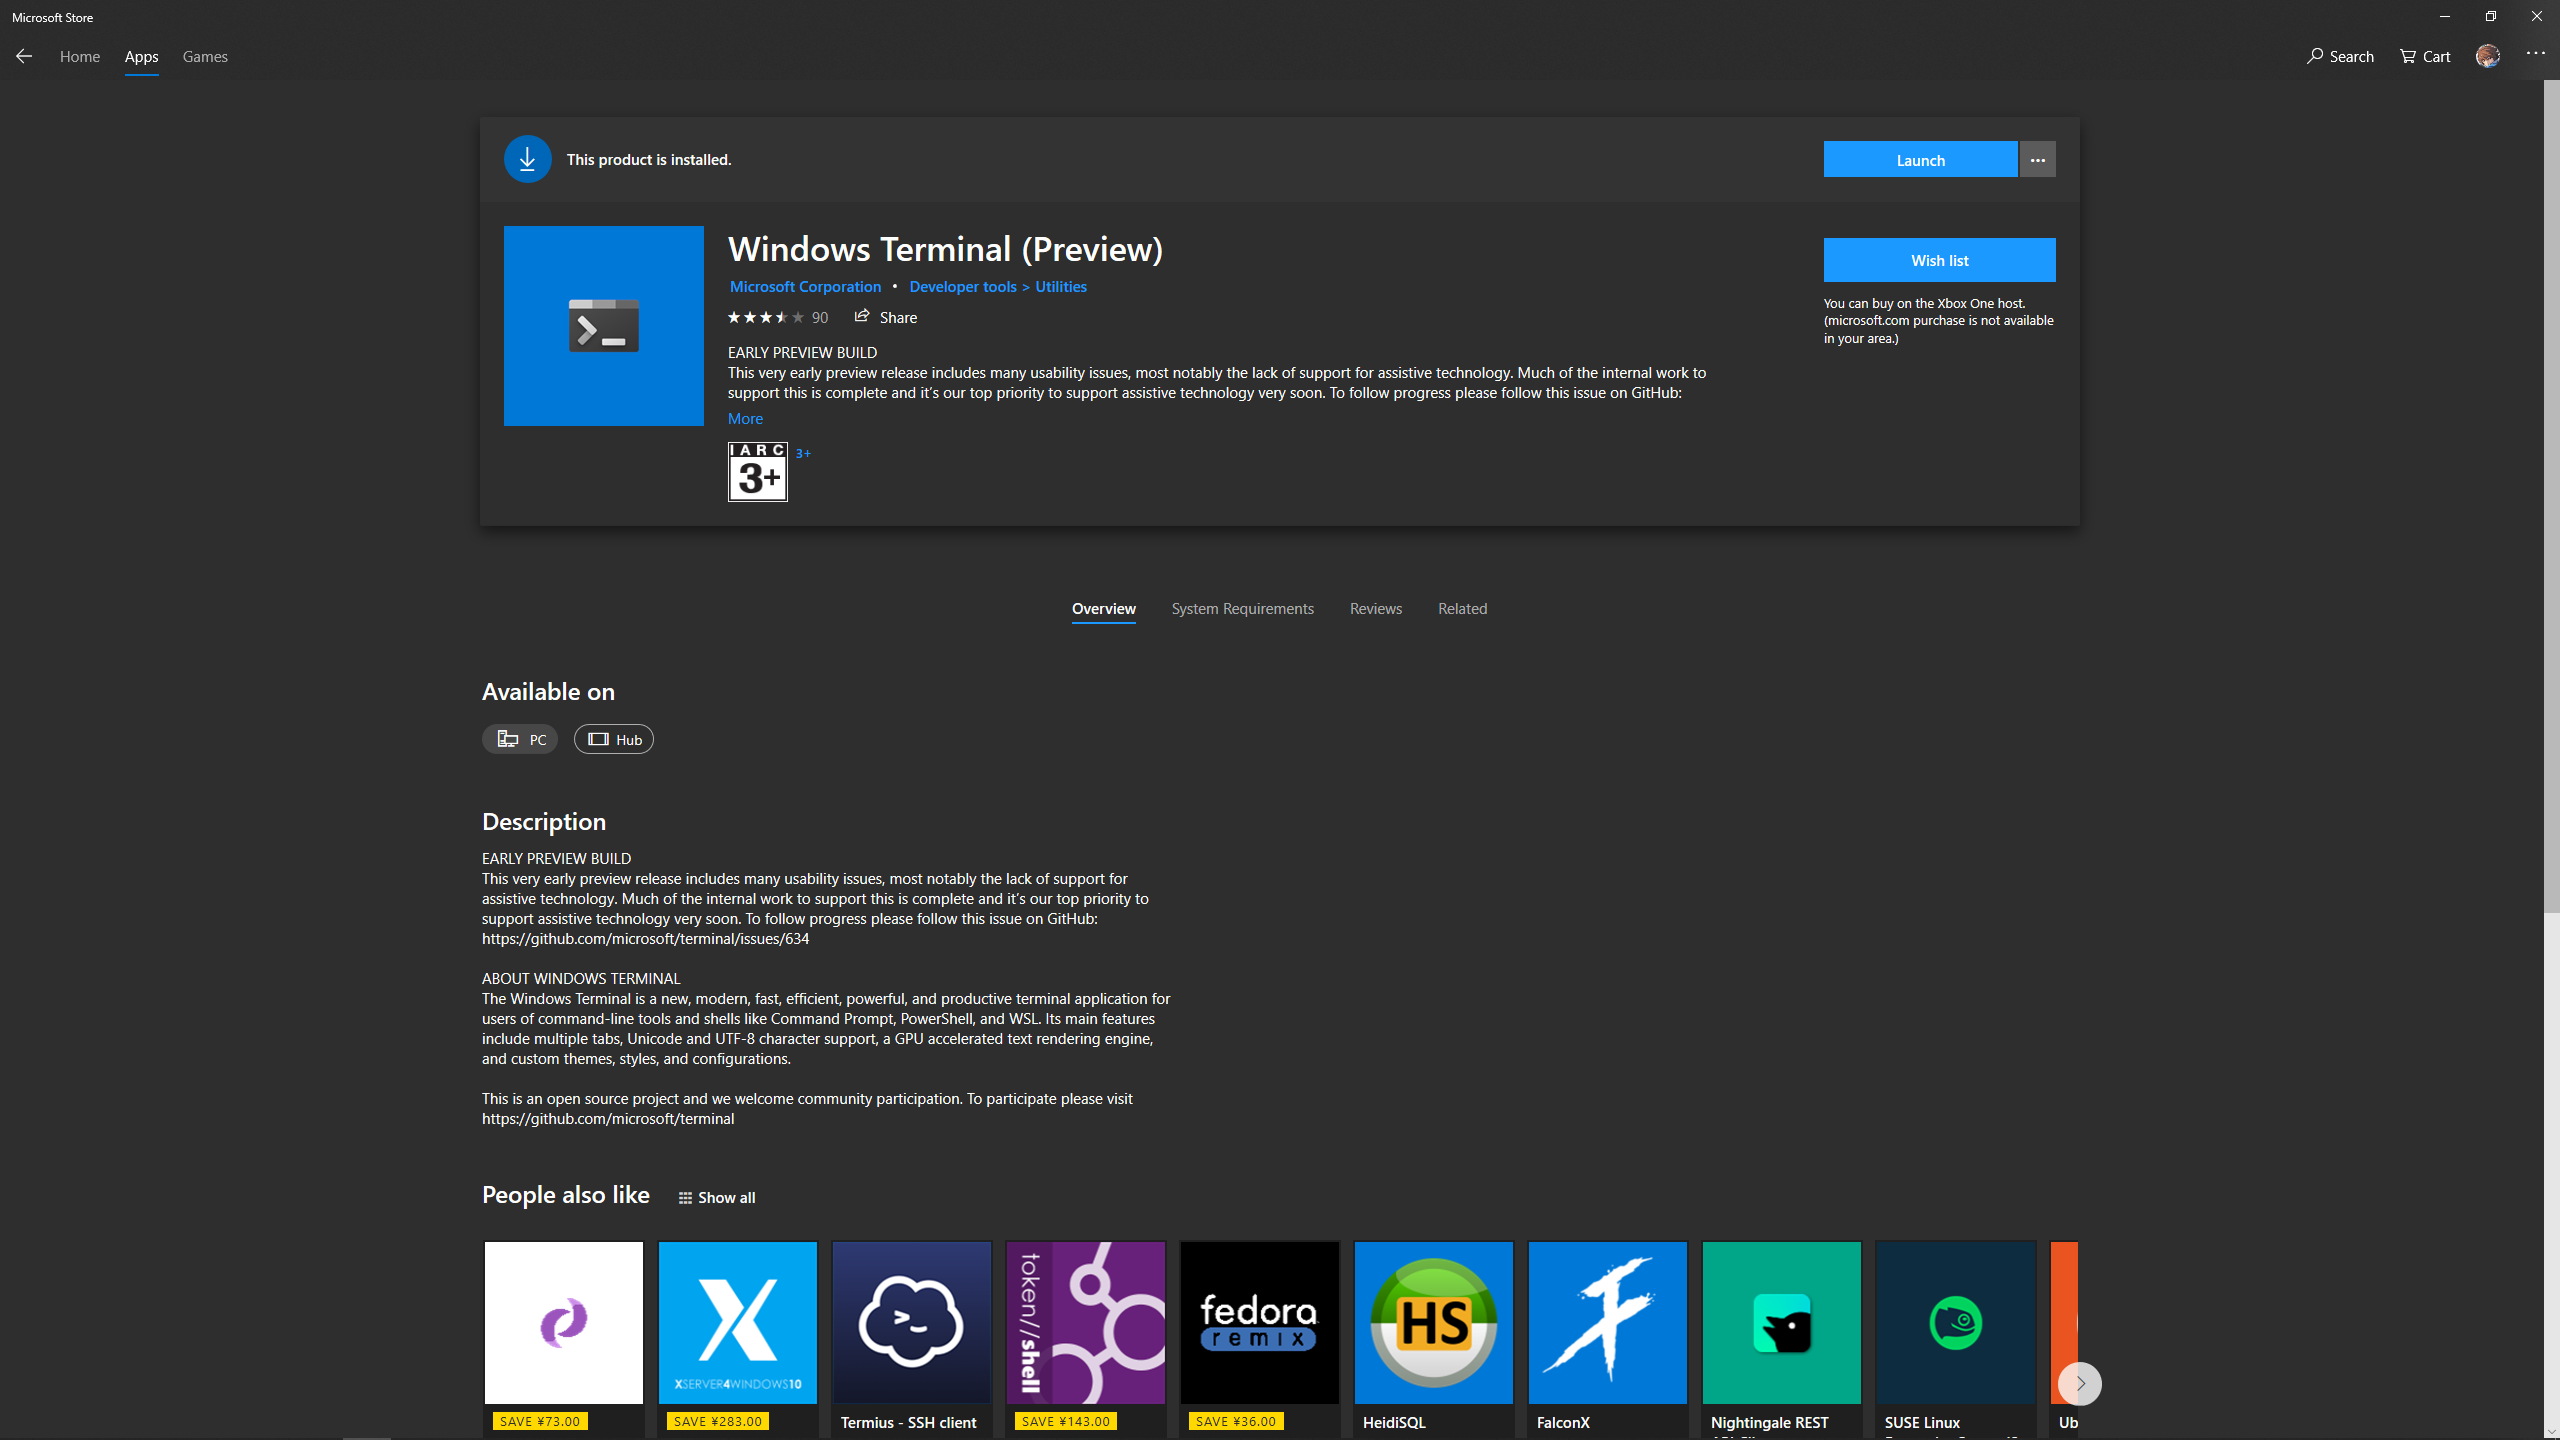Click the IARC 3+ rating badge
Viewport: 2560px width, 1440px height.
[757, 472]
